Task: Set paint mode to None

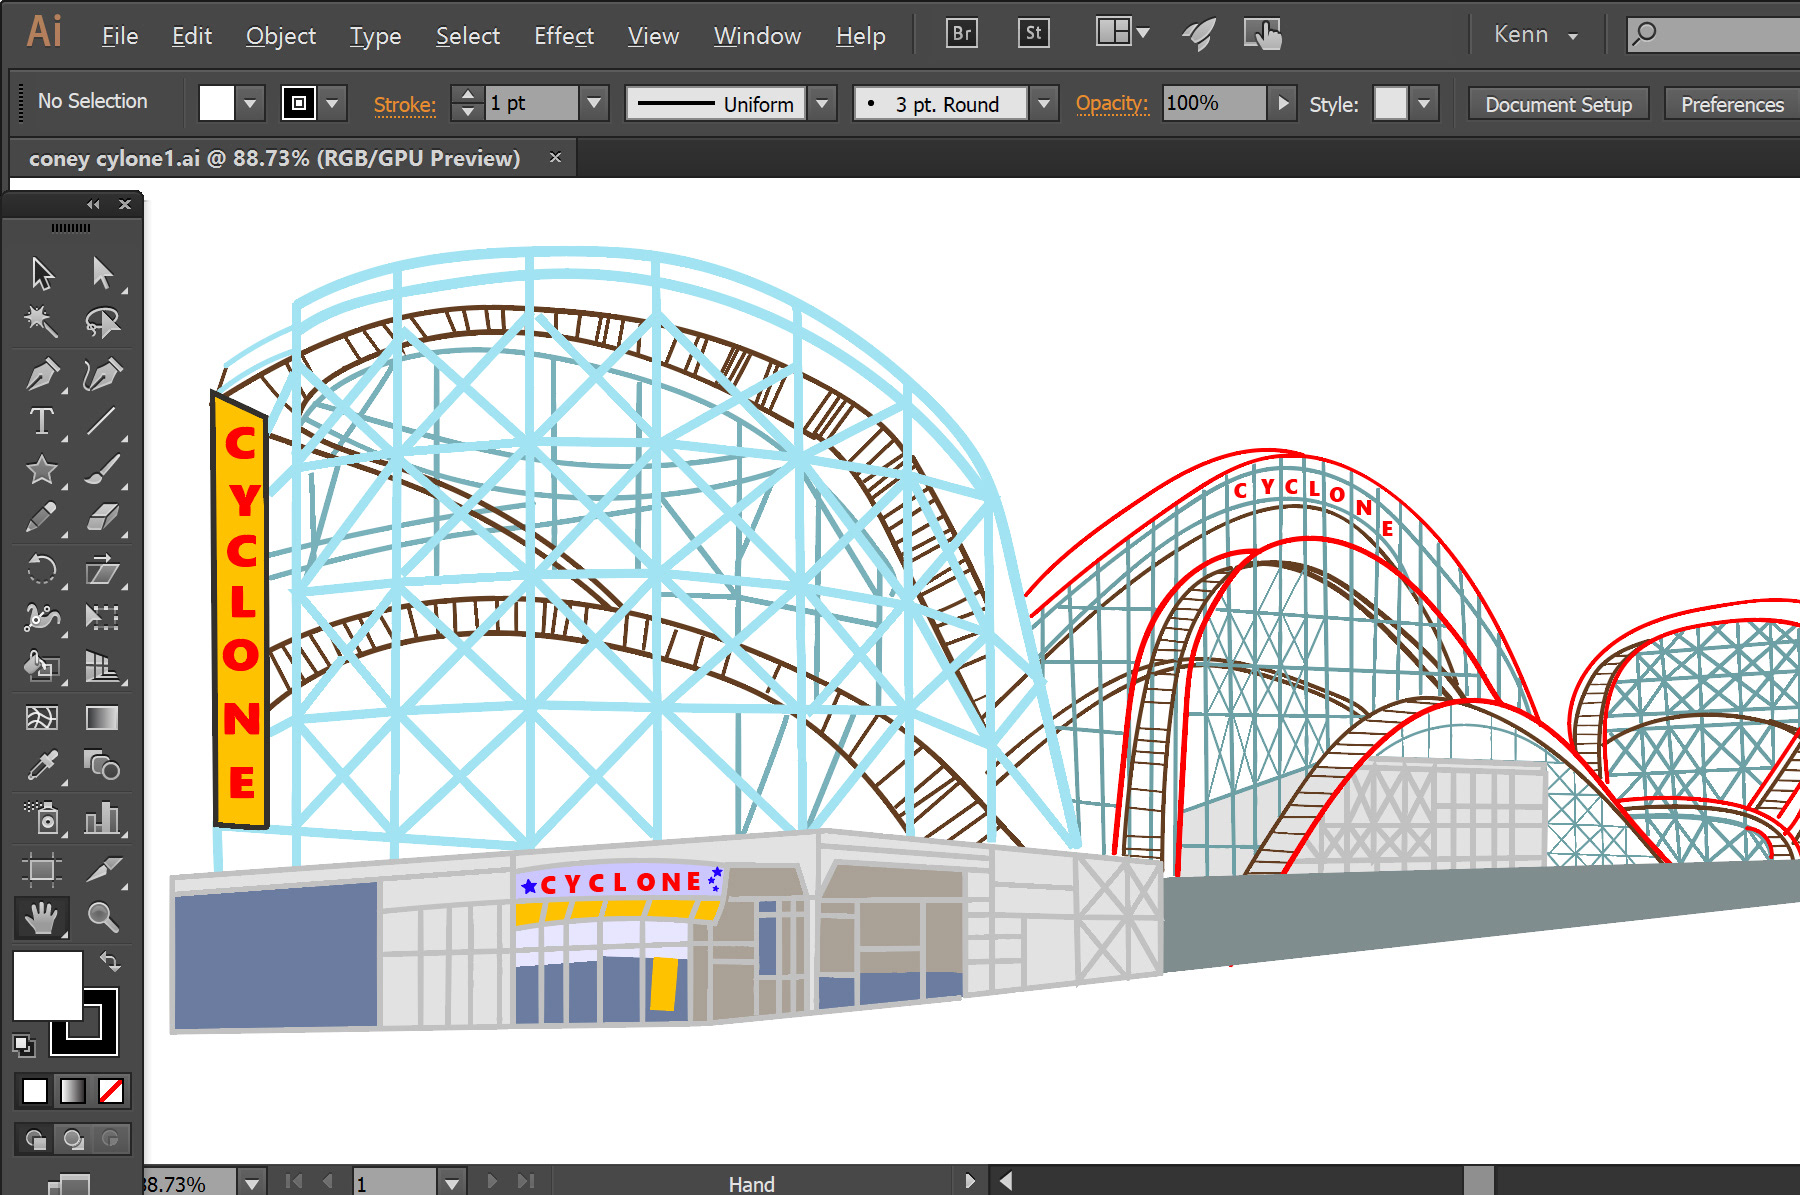Action: point(111,1091)
